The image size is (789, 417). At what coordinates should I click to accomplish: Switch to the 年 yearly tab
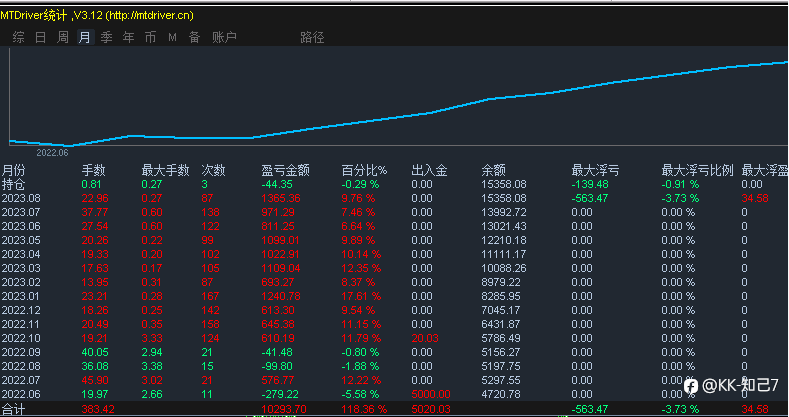click(x=129, y=37)
